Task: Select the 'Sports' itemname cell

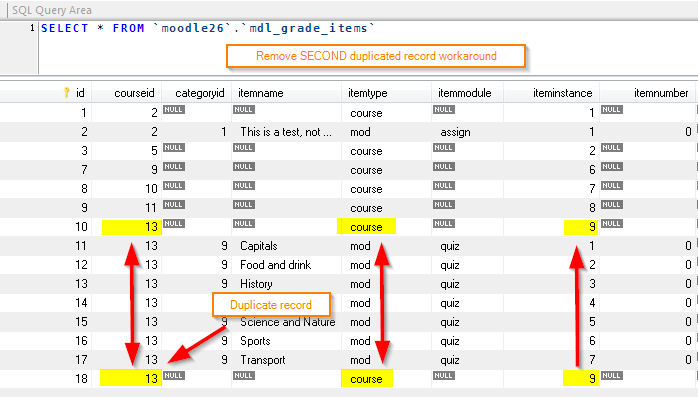Action: (255, 341)
